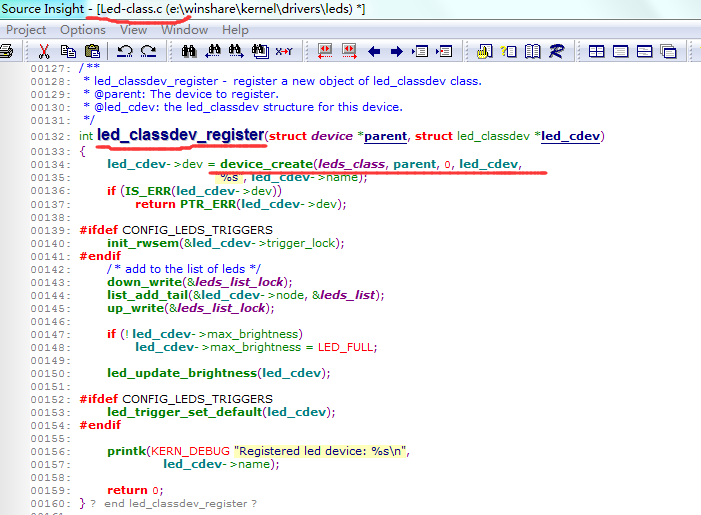Click Search Forward binoculars icon

point(236,51)
